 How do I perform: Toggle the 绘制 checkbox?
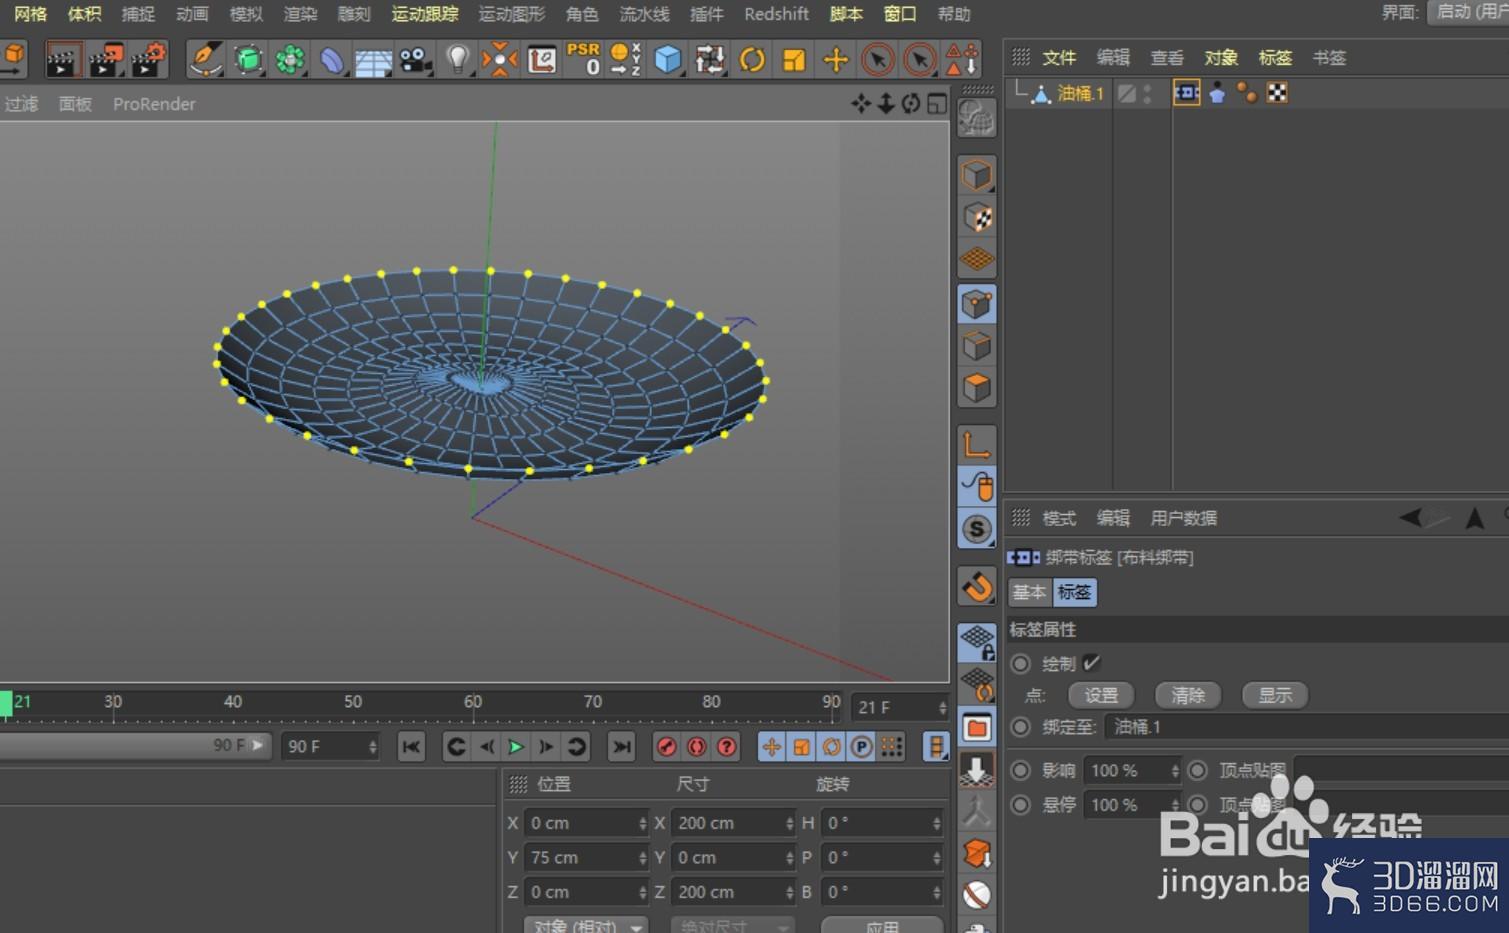pos(1091,663)
